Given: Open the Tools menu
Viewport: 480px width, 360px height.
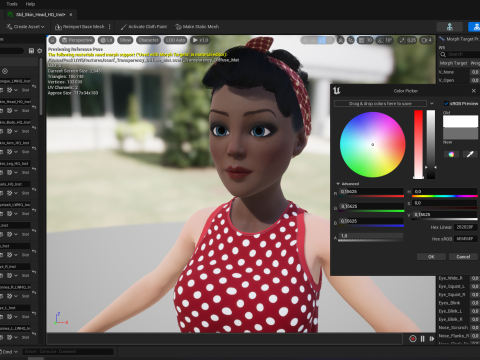Looking at the screenshot, I should pyautogui.click(x=12, y=4).
